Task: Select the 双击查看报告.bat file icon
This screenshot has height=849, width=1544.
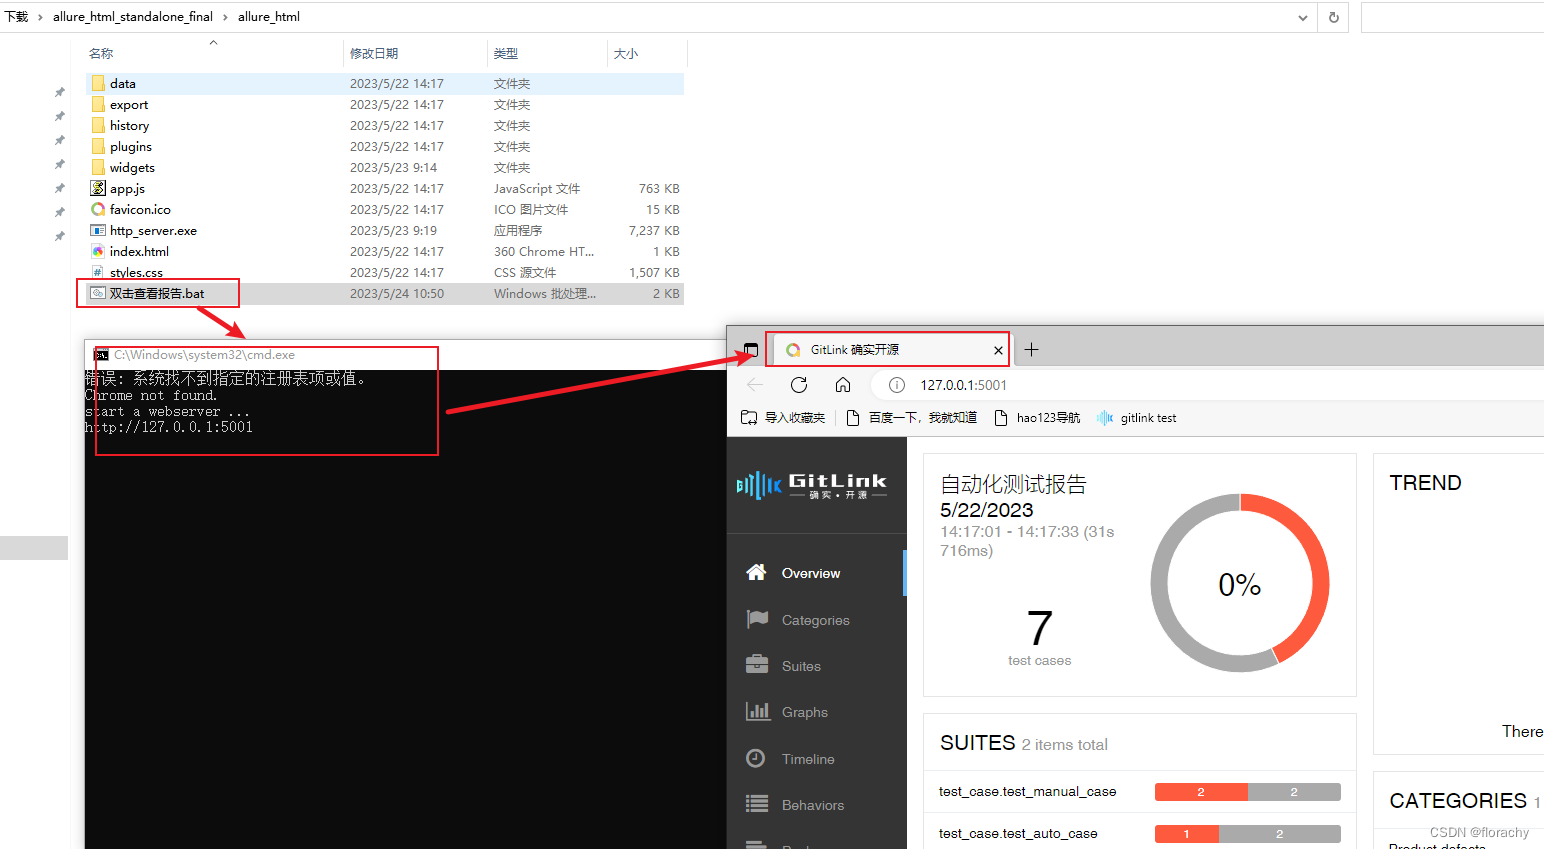Action: coord(98,293)
